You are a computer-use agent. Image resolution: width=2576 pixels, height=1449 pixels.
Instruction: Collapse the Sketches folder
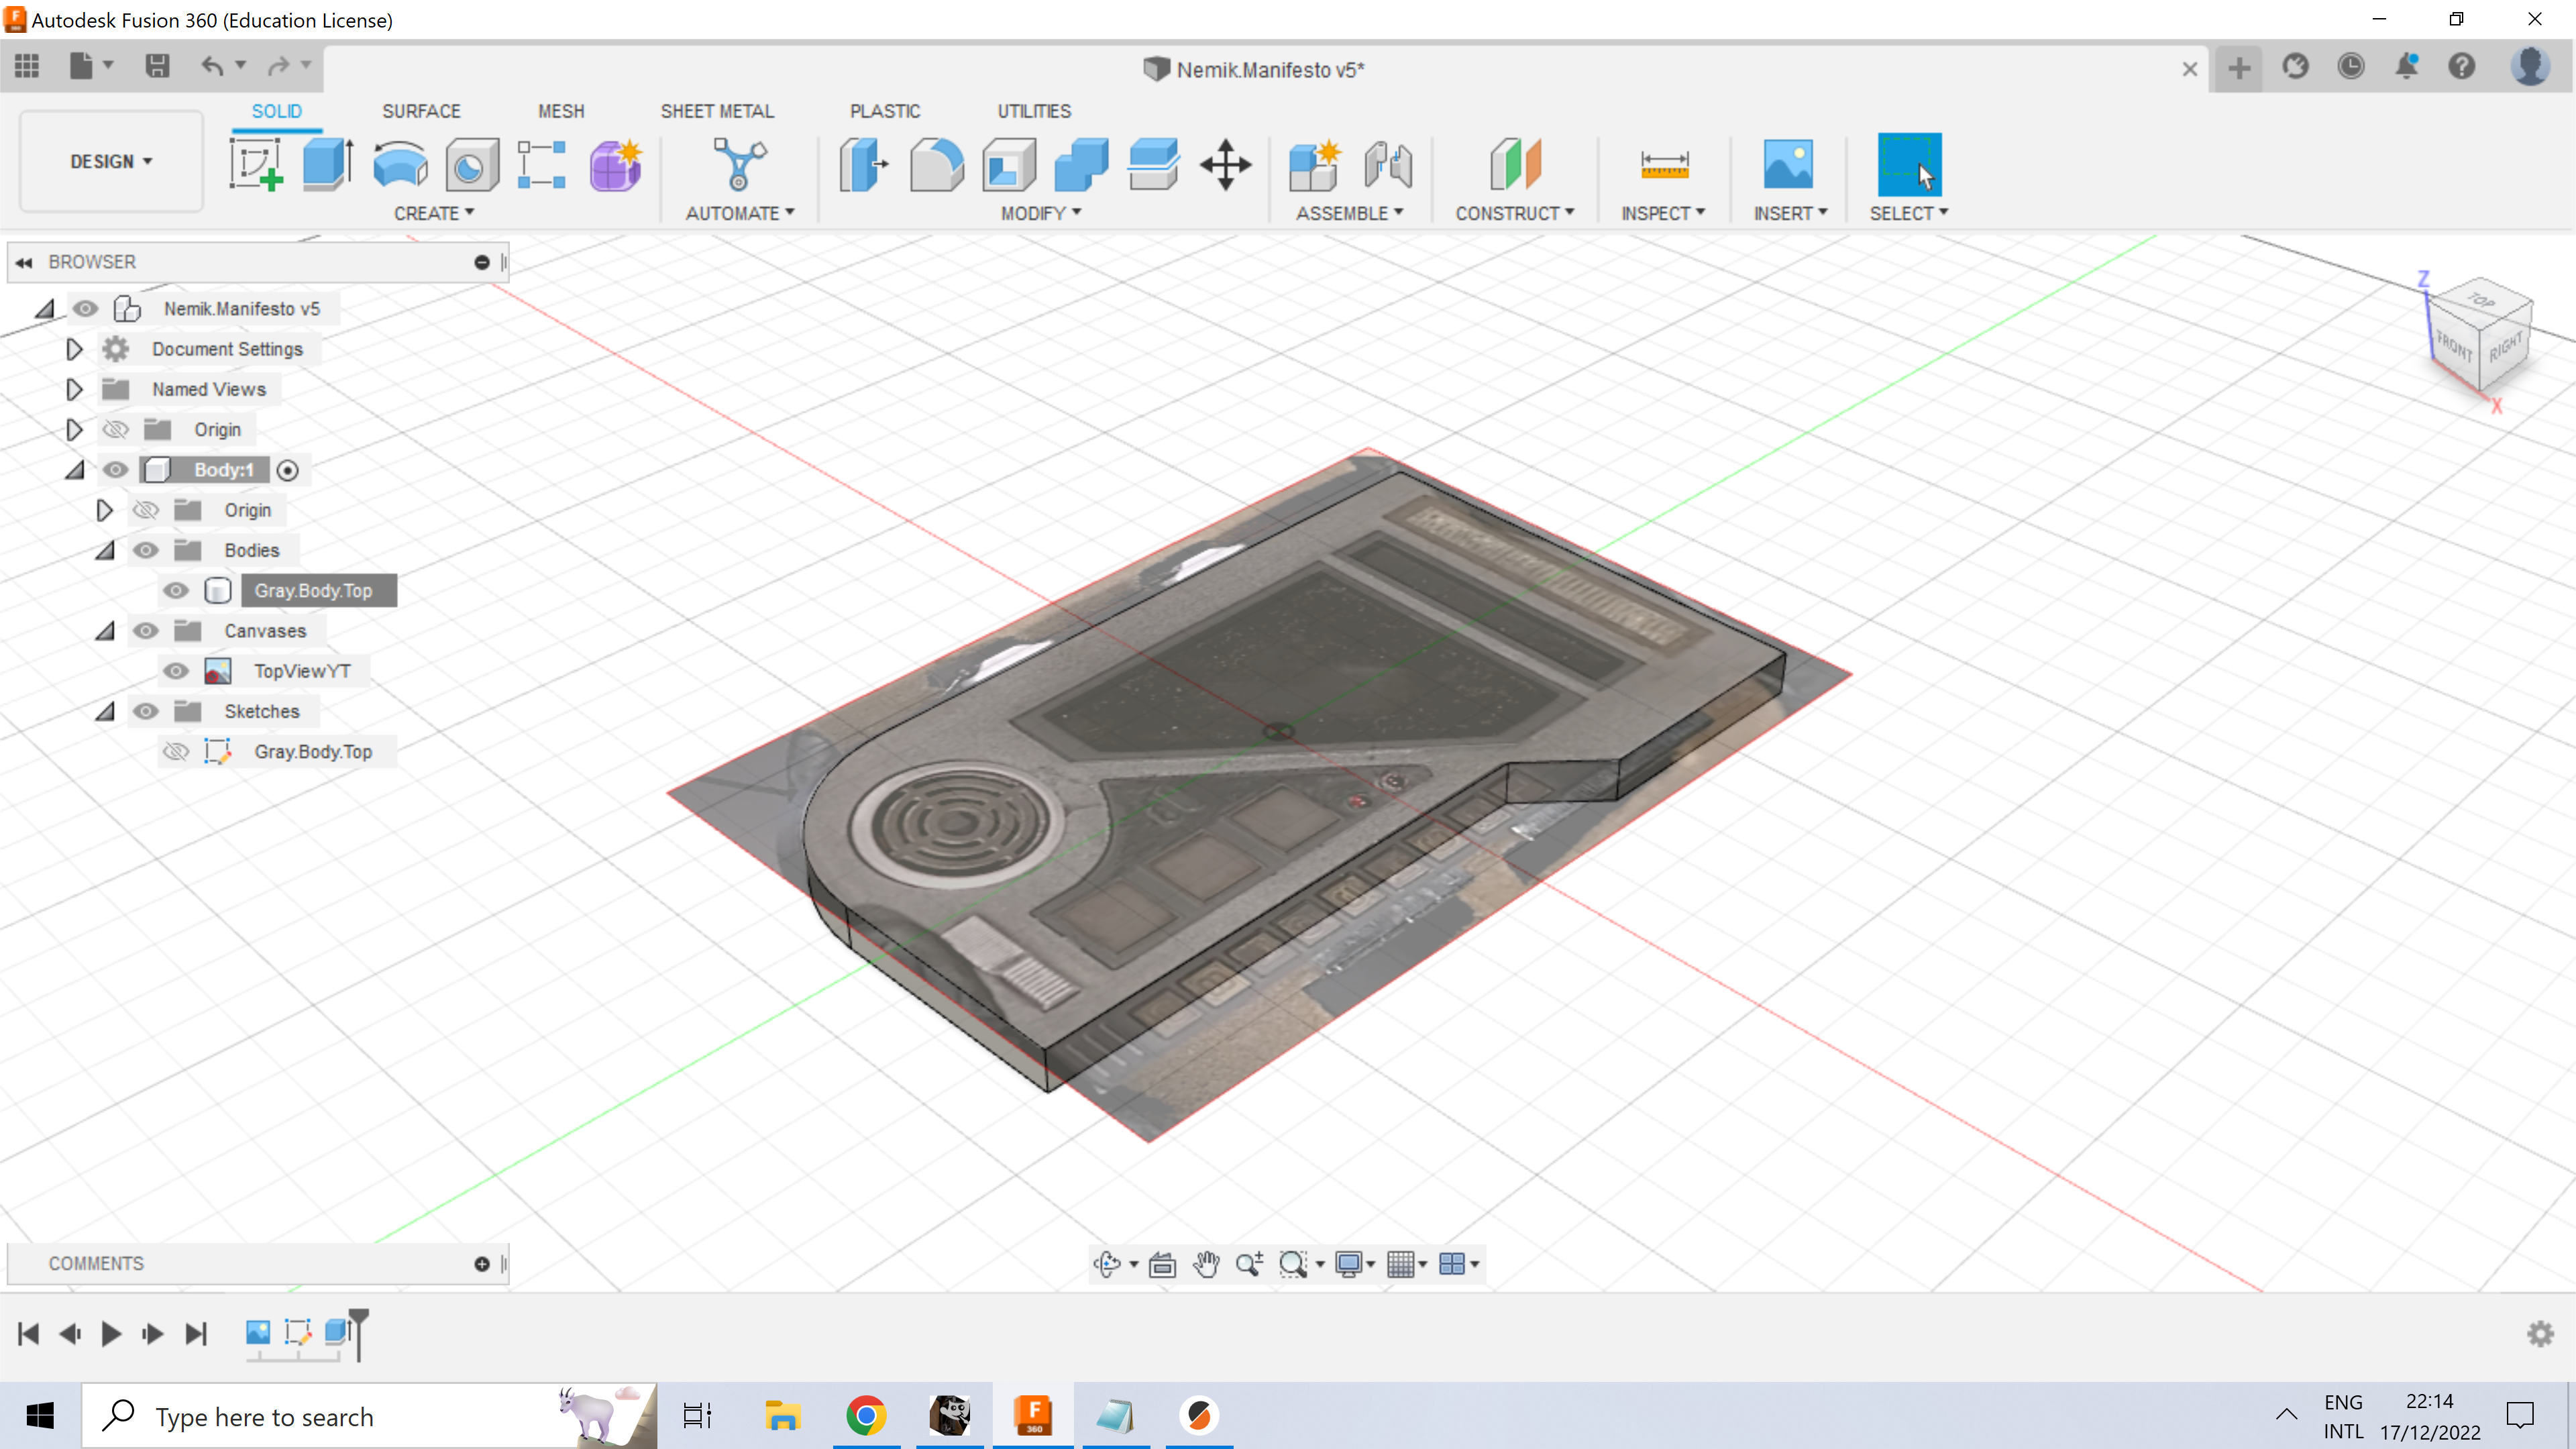pos(105,711)
